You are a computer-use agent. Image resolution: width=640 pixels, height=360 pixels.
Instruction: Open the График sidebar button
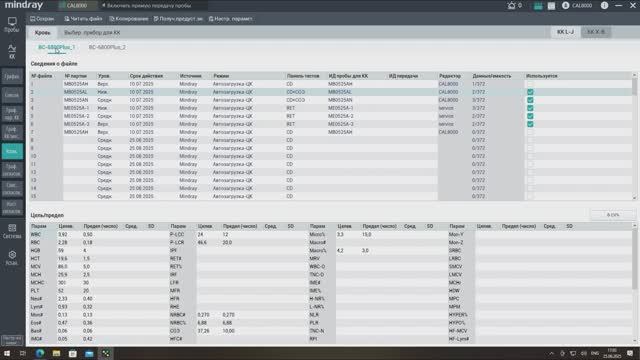12,76
